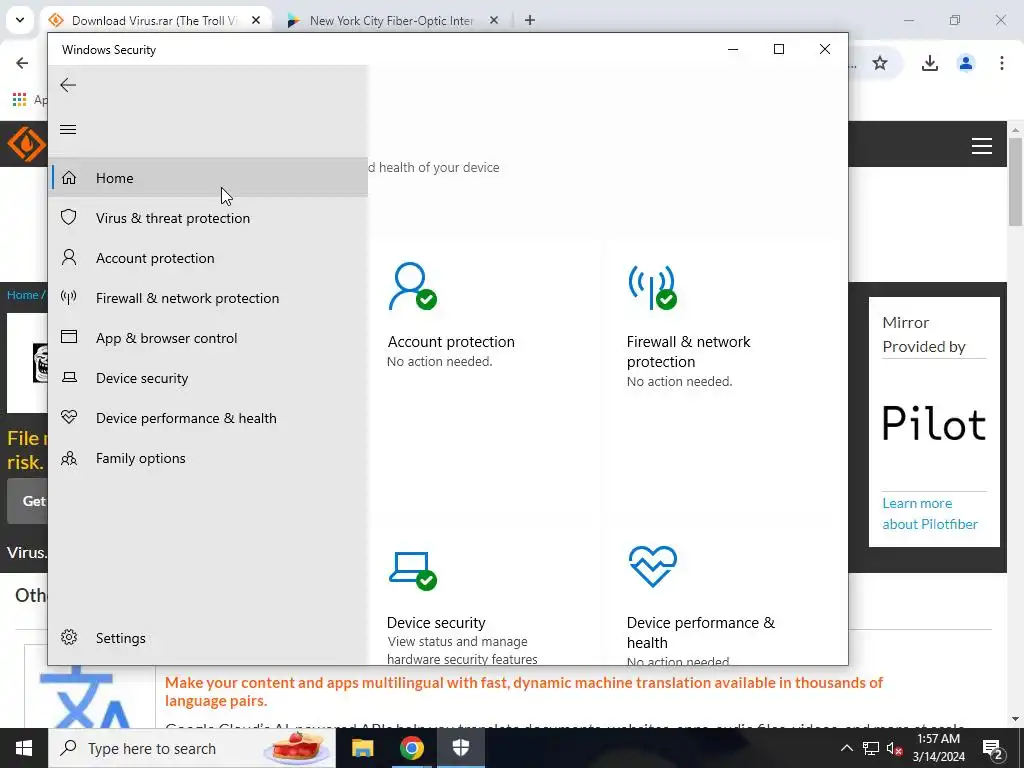The width and height of the screenshot is (1024, 768).
Task: Click Chrome's back navigation arrow
Action: pos(22,63)
